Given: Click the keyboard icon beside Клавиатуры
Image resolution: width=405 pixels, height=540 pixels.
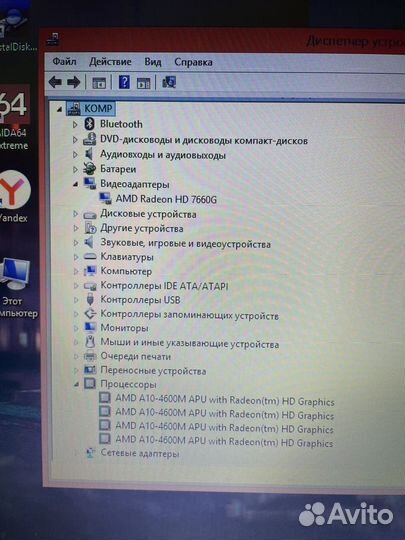Looking at the screenshot, I should coord(90,257).
